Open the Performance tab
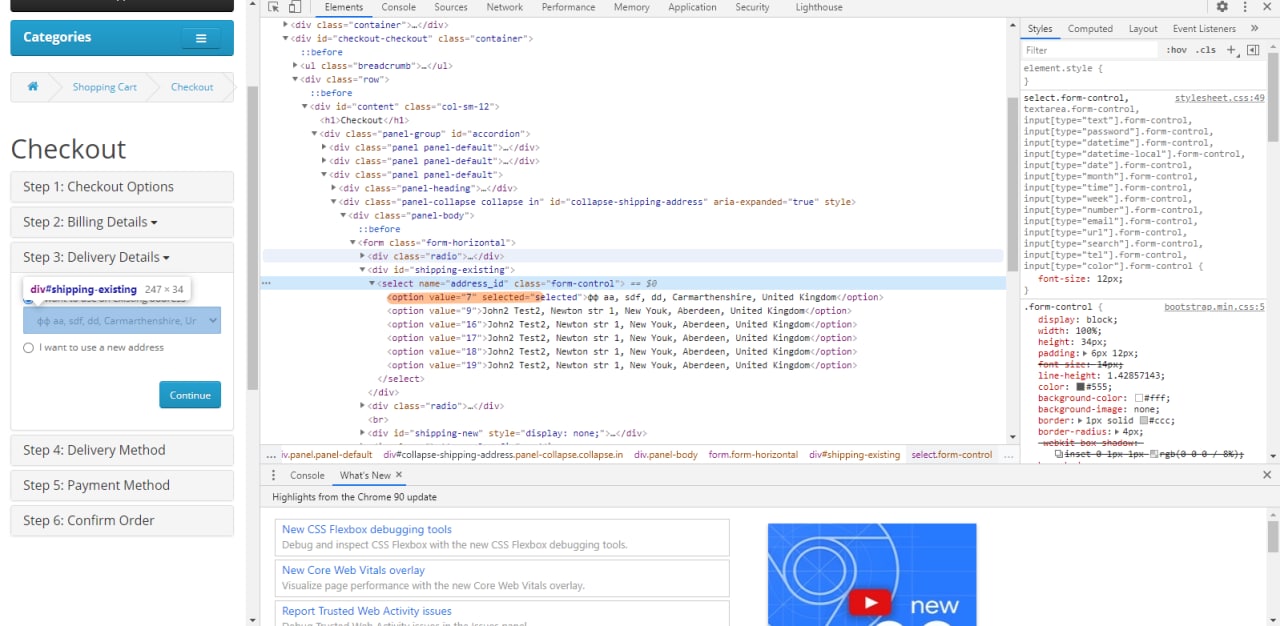Image resolution: width=1280 pixels, height=626 pixels. [568, 7]
